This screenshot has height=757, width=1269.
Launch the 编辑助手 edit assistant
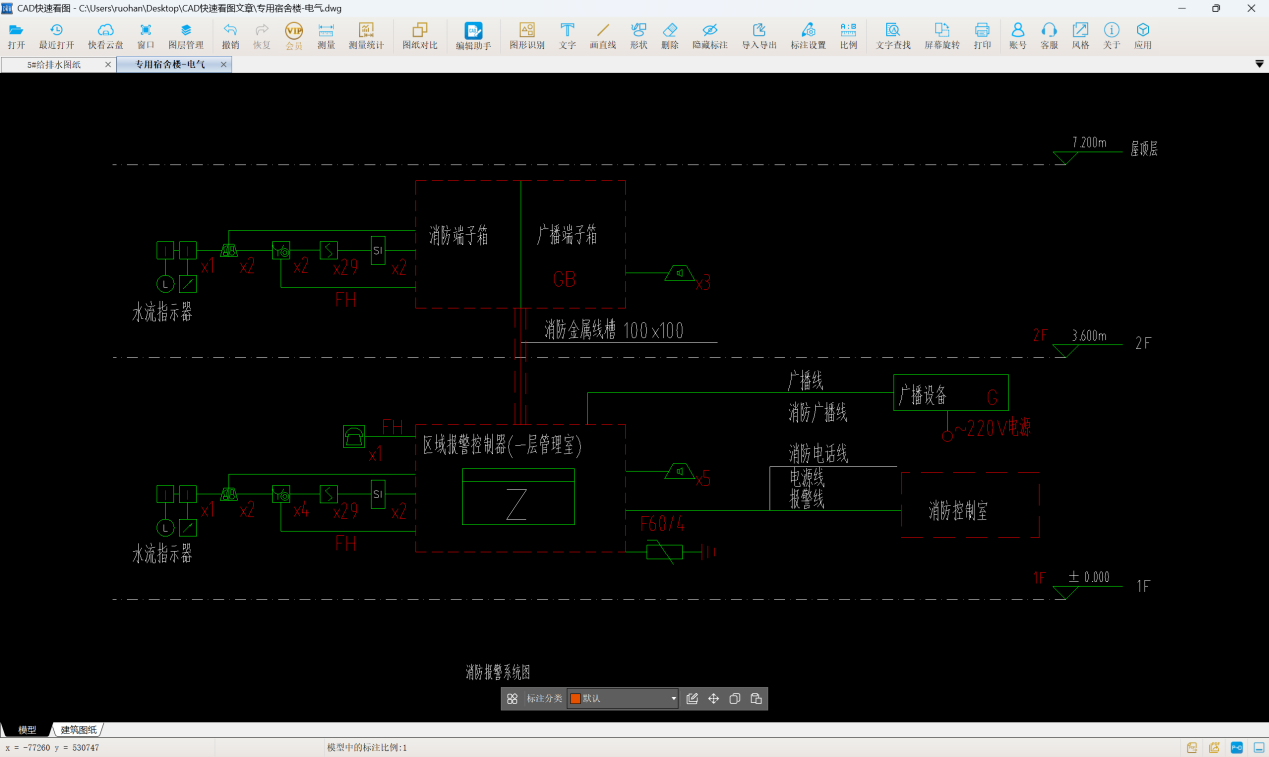tap(473, 36)
